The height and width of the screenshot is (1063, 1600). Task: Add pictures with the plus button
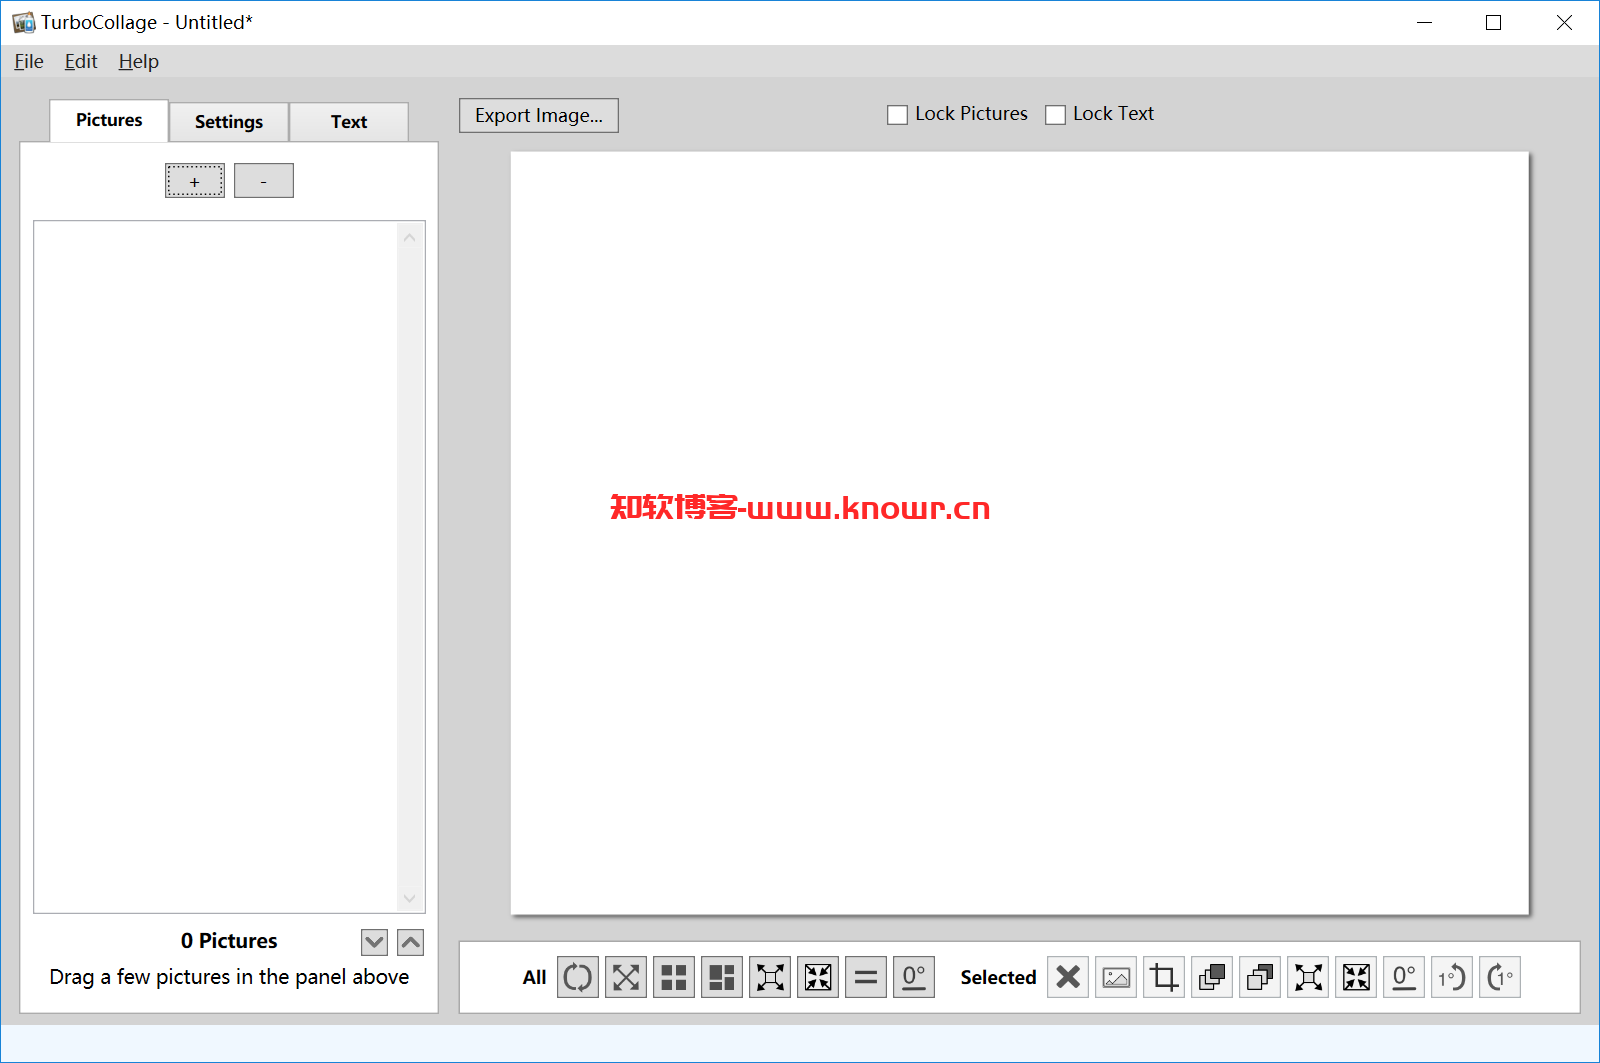[x=195, y=181]
